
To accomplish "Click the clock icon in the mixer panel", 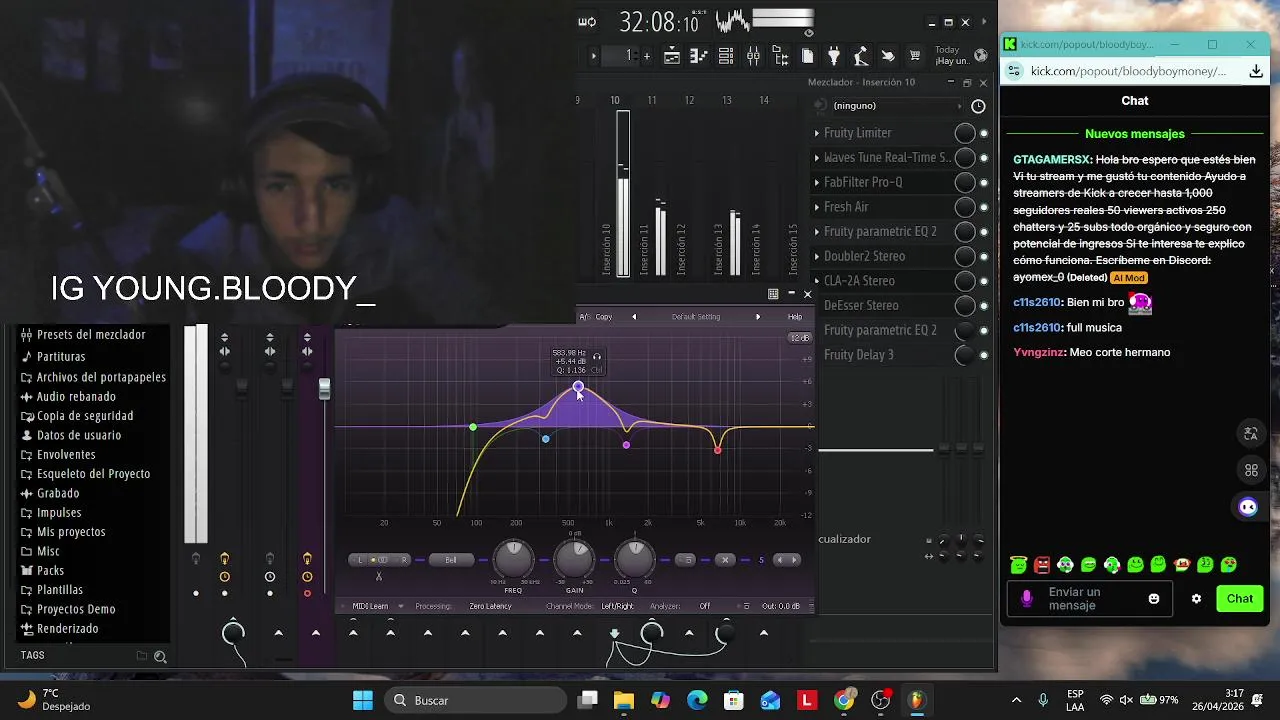I will pyautogui.click(x=978, y=106).
